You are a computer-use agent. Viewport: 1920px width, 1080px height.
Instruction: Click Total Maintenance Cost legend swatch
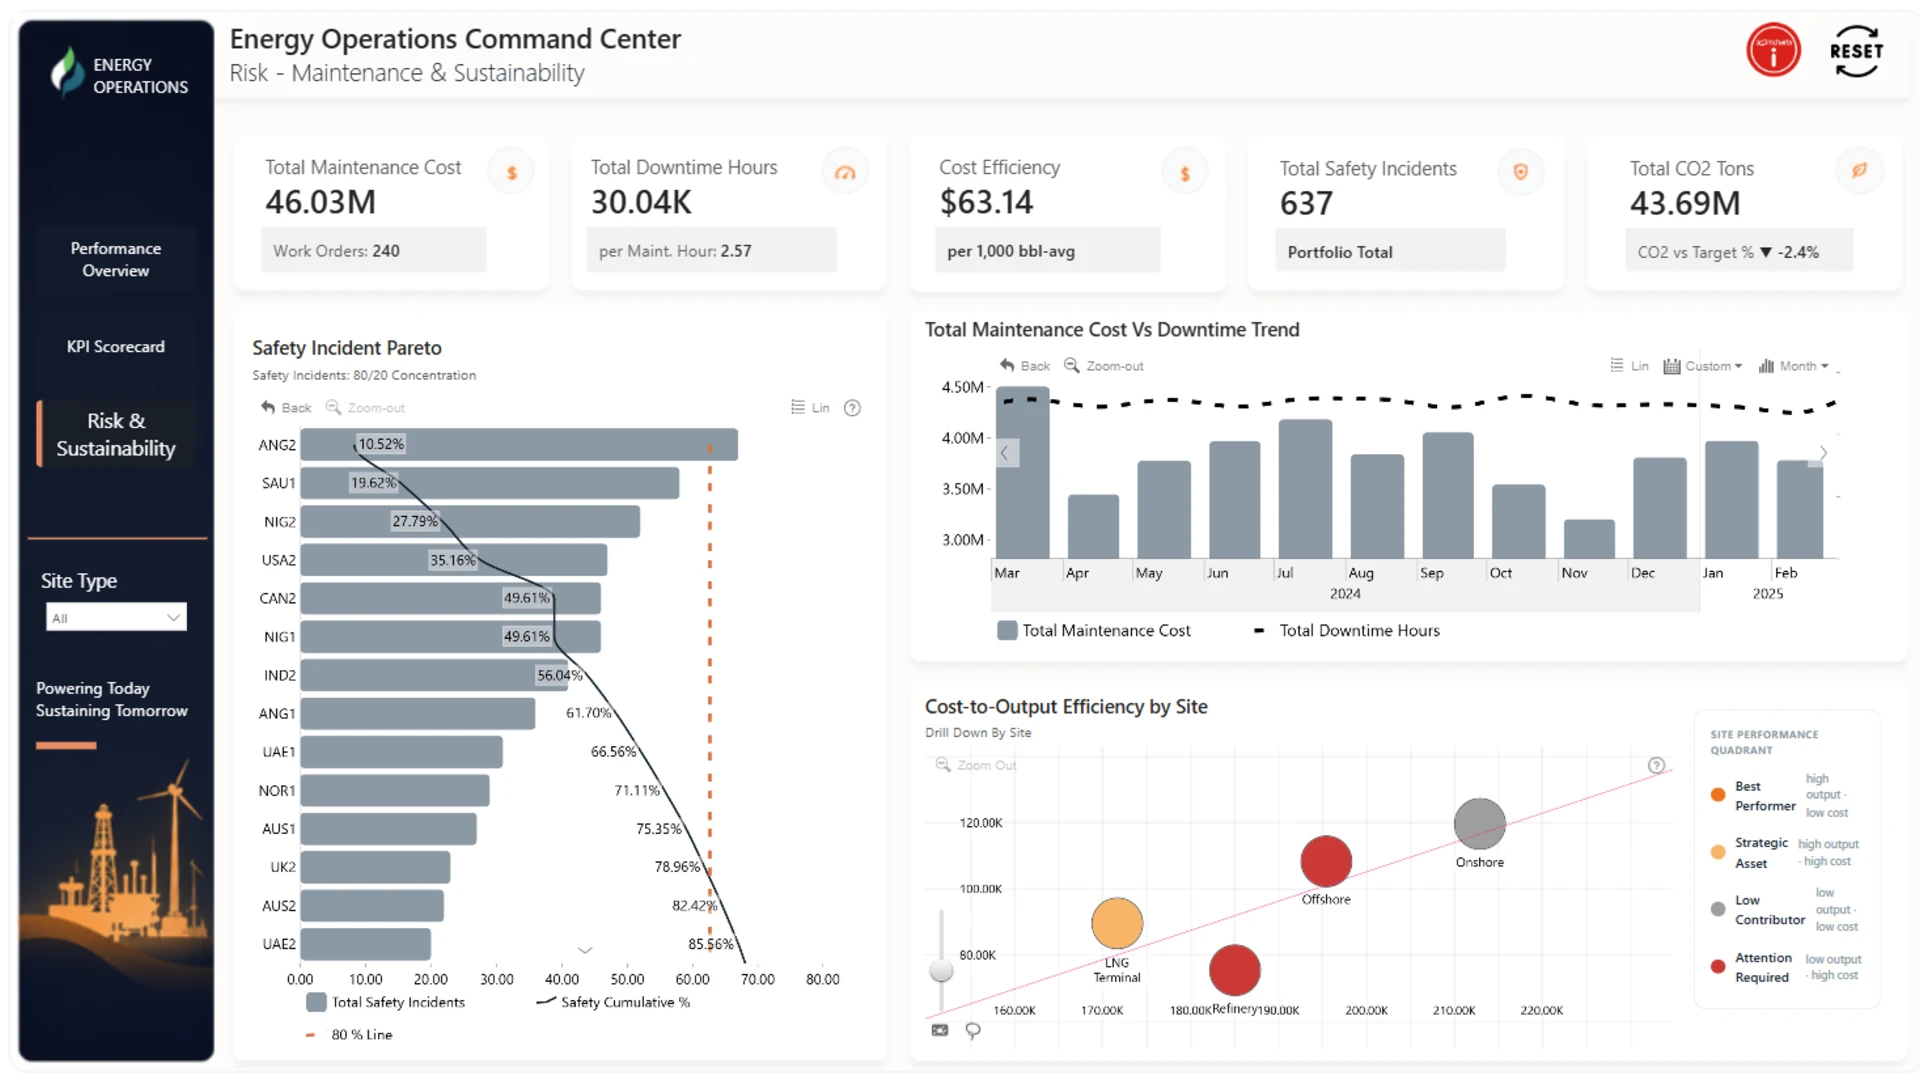click(1007, 630)
